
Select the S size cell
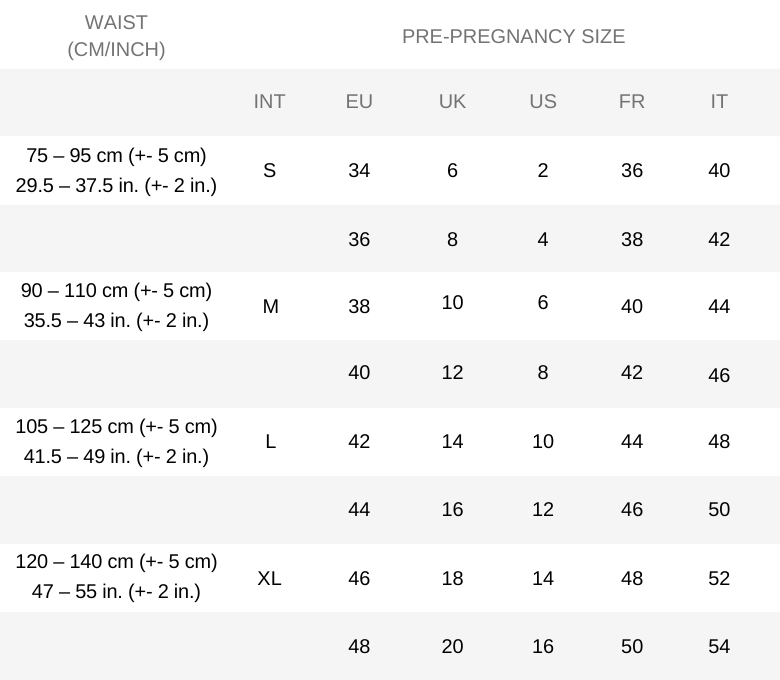pos(269,171)
